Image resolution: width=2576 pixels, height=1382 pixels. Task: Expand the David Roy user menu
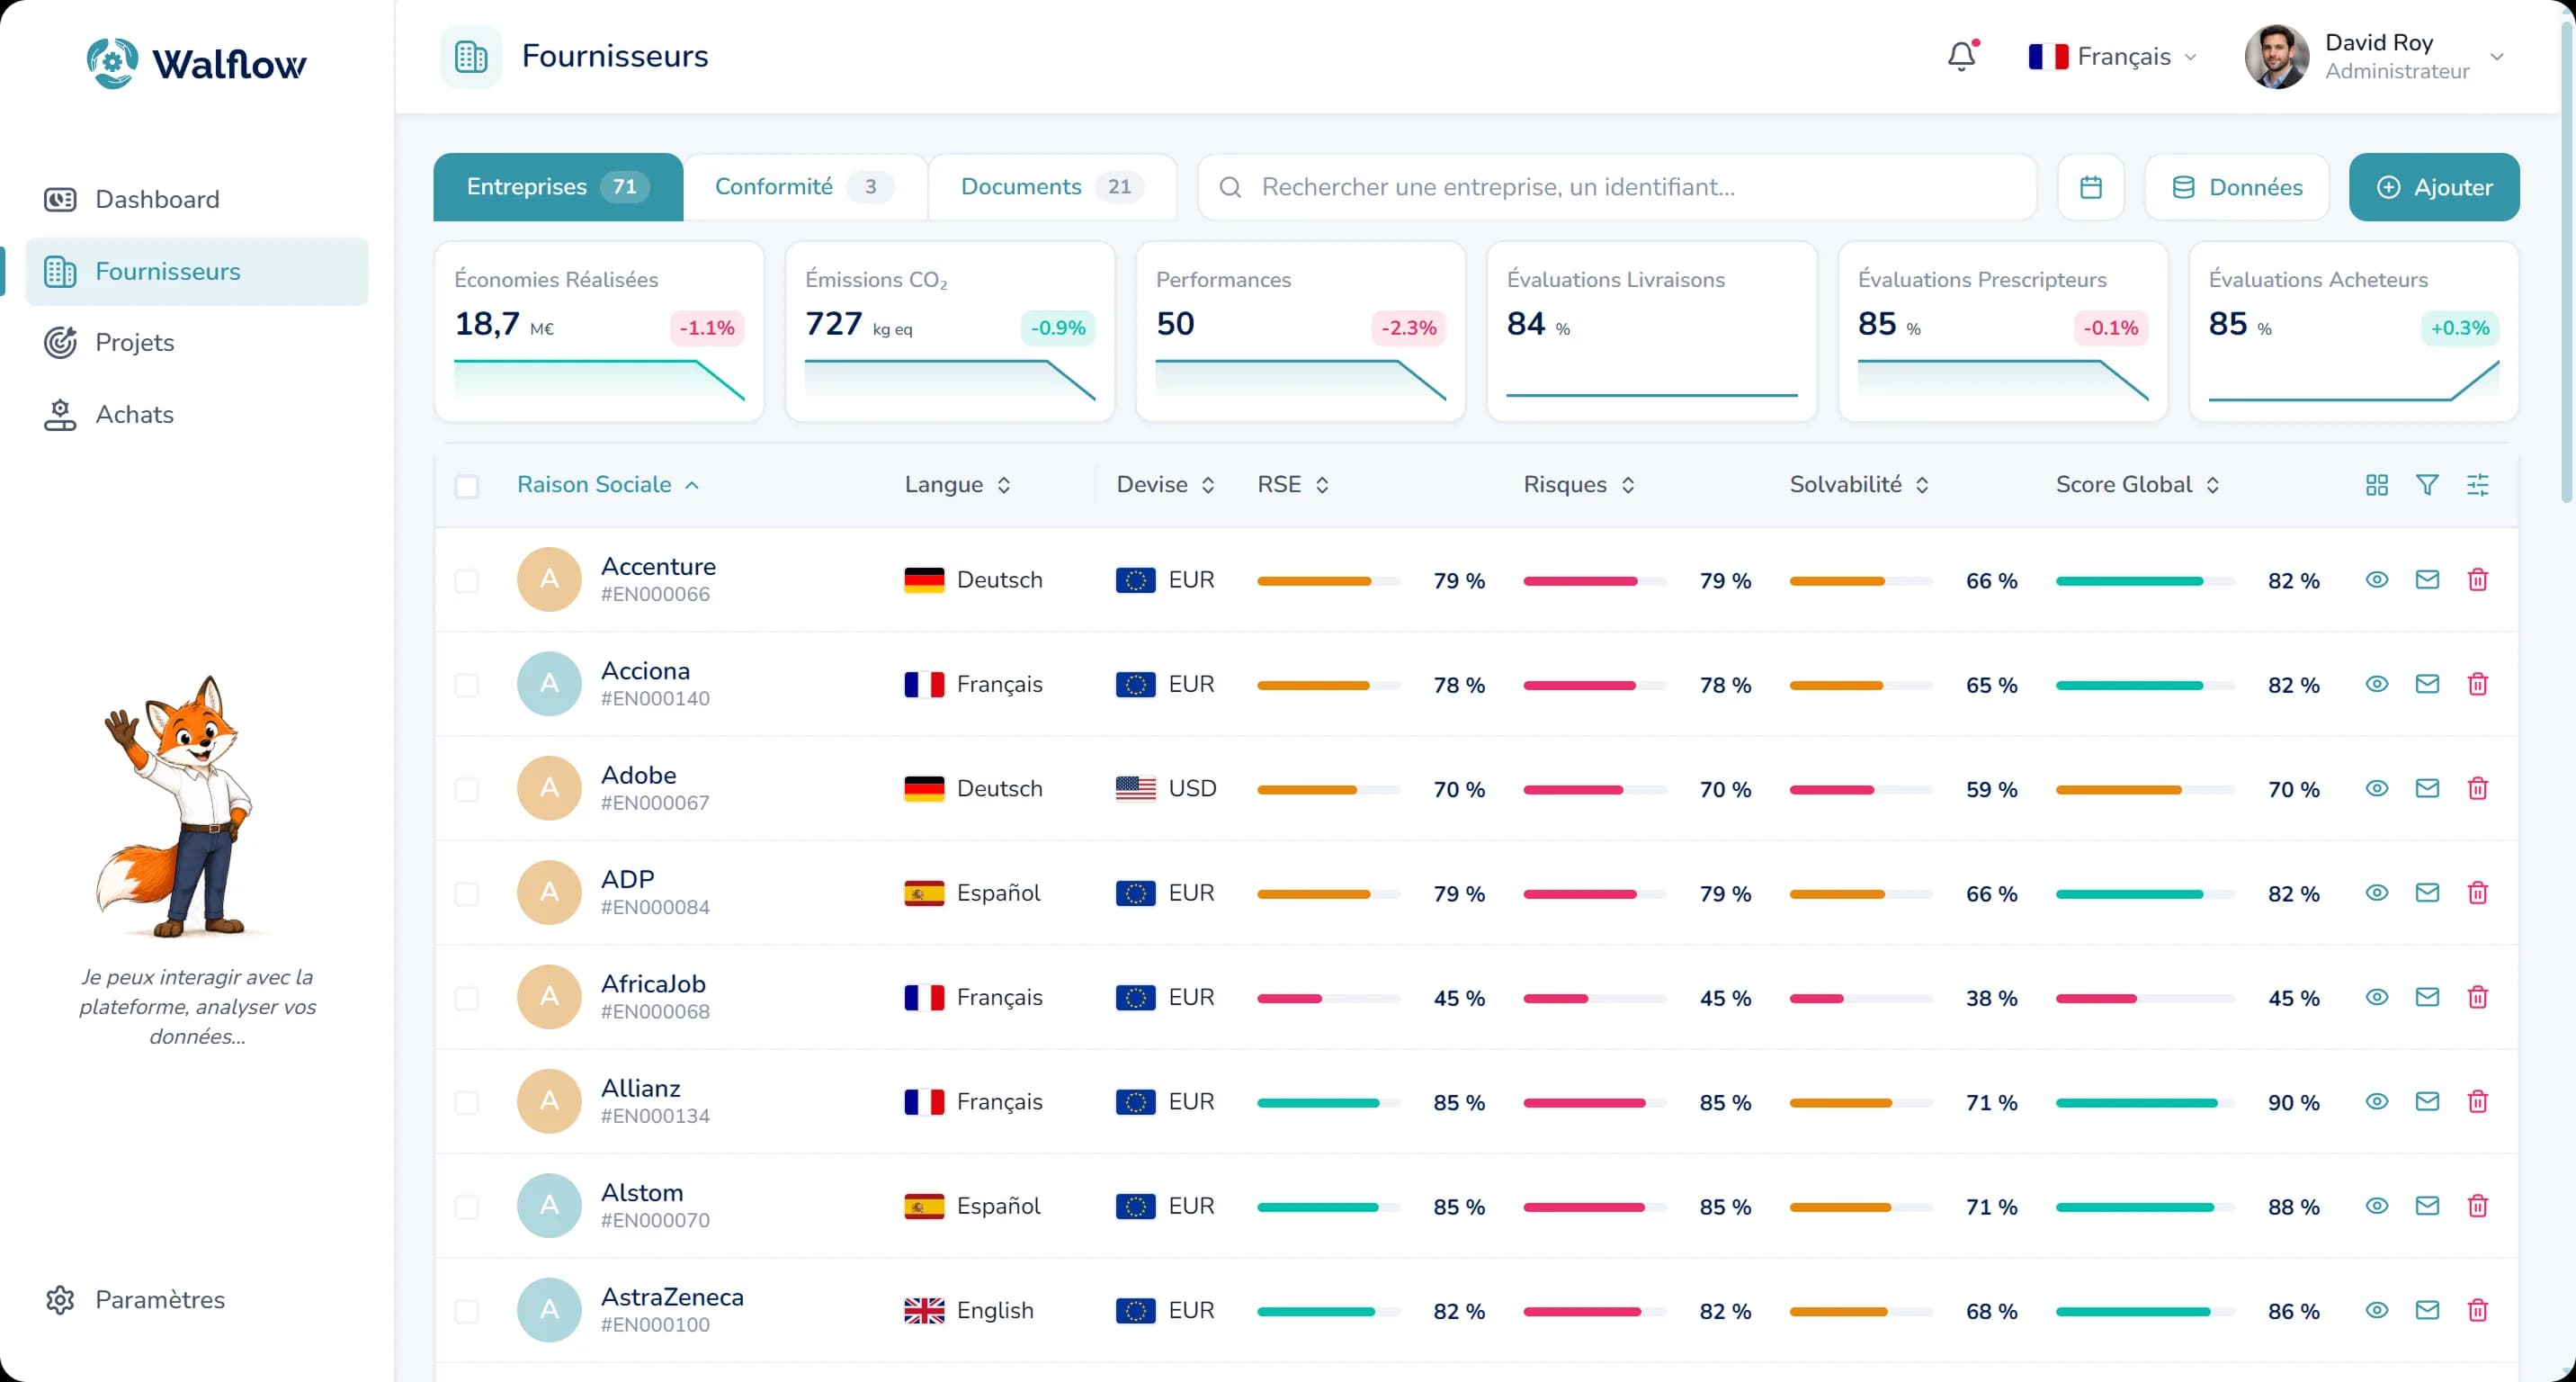tap(2497, 57)
